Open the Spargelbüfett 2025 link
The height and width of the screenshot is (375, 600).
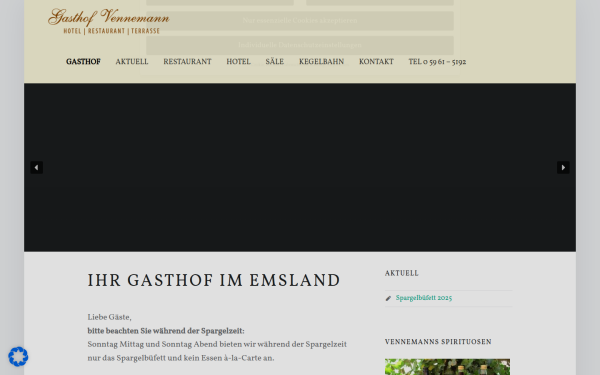click(424, 298)
